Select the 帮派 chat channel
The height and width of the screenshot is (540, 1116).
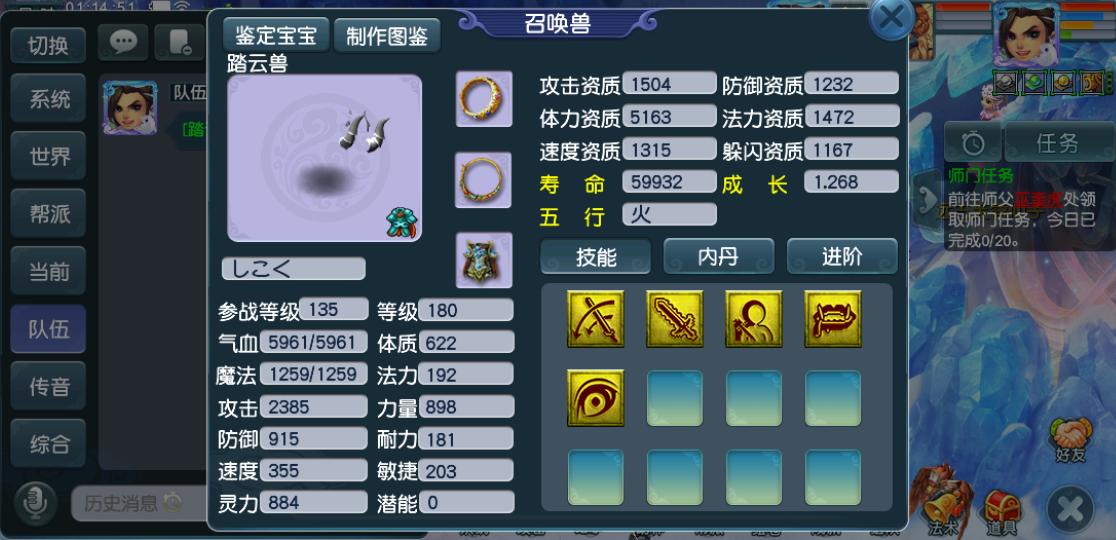[x=48, y=213]
